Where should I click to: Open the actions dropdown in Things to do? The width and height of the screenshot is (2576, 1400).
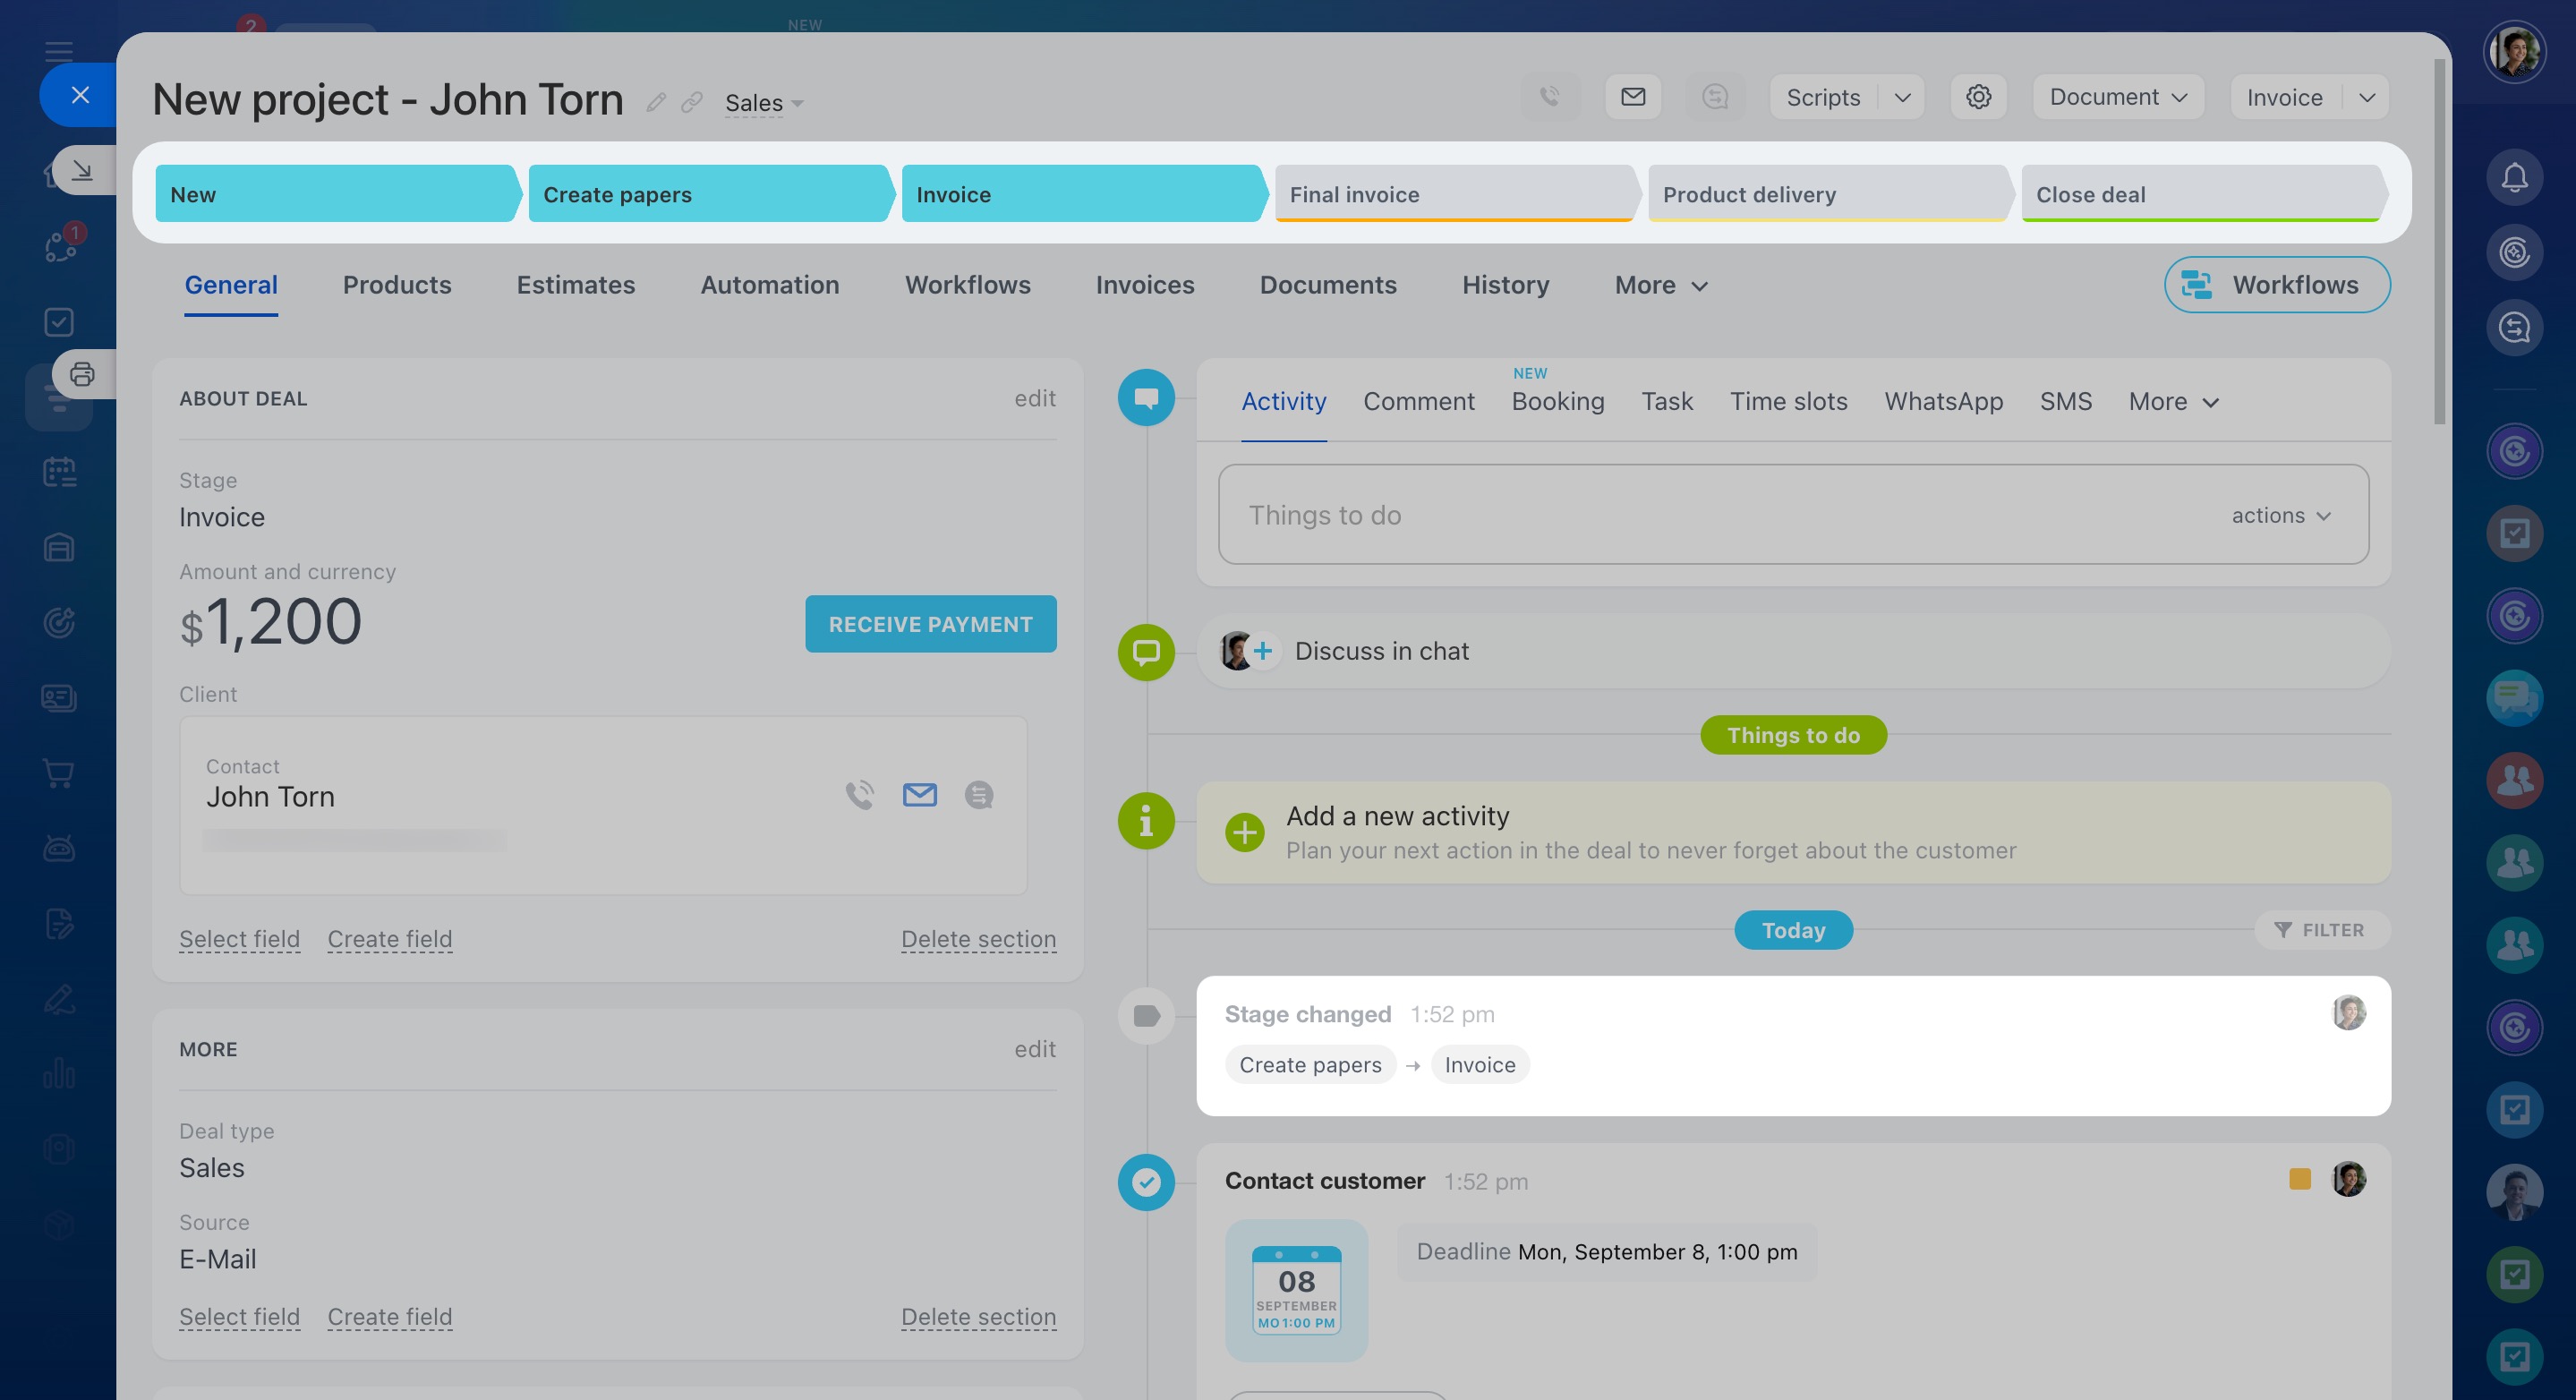click(2281, 515)
